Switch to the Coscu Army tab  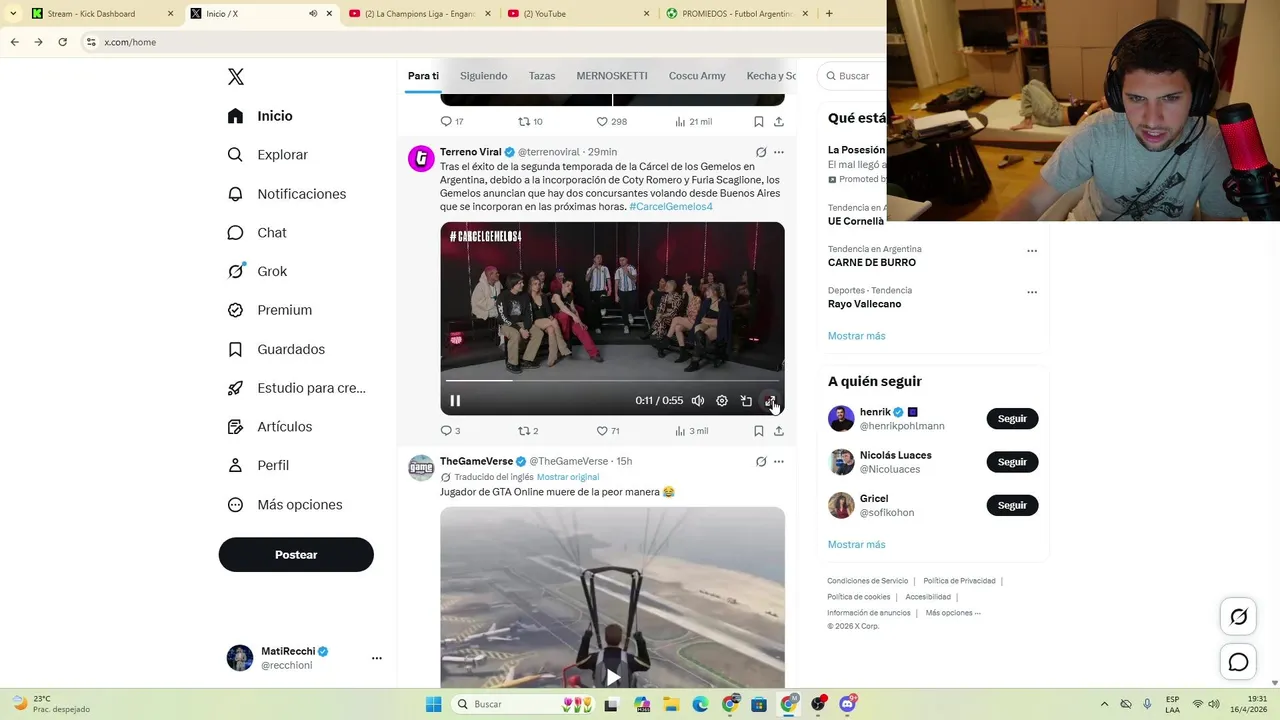[697, 76]
